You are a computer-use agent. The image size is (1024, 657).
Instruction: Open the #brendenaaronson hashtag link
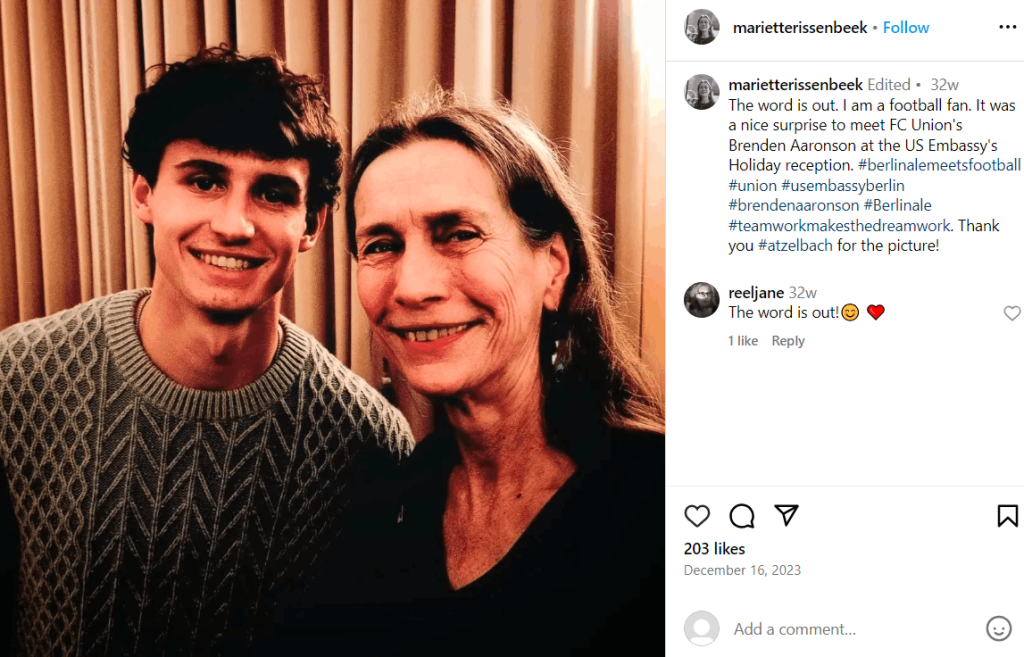[x=793, y=205]
